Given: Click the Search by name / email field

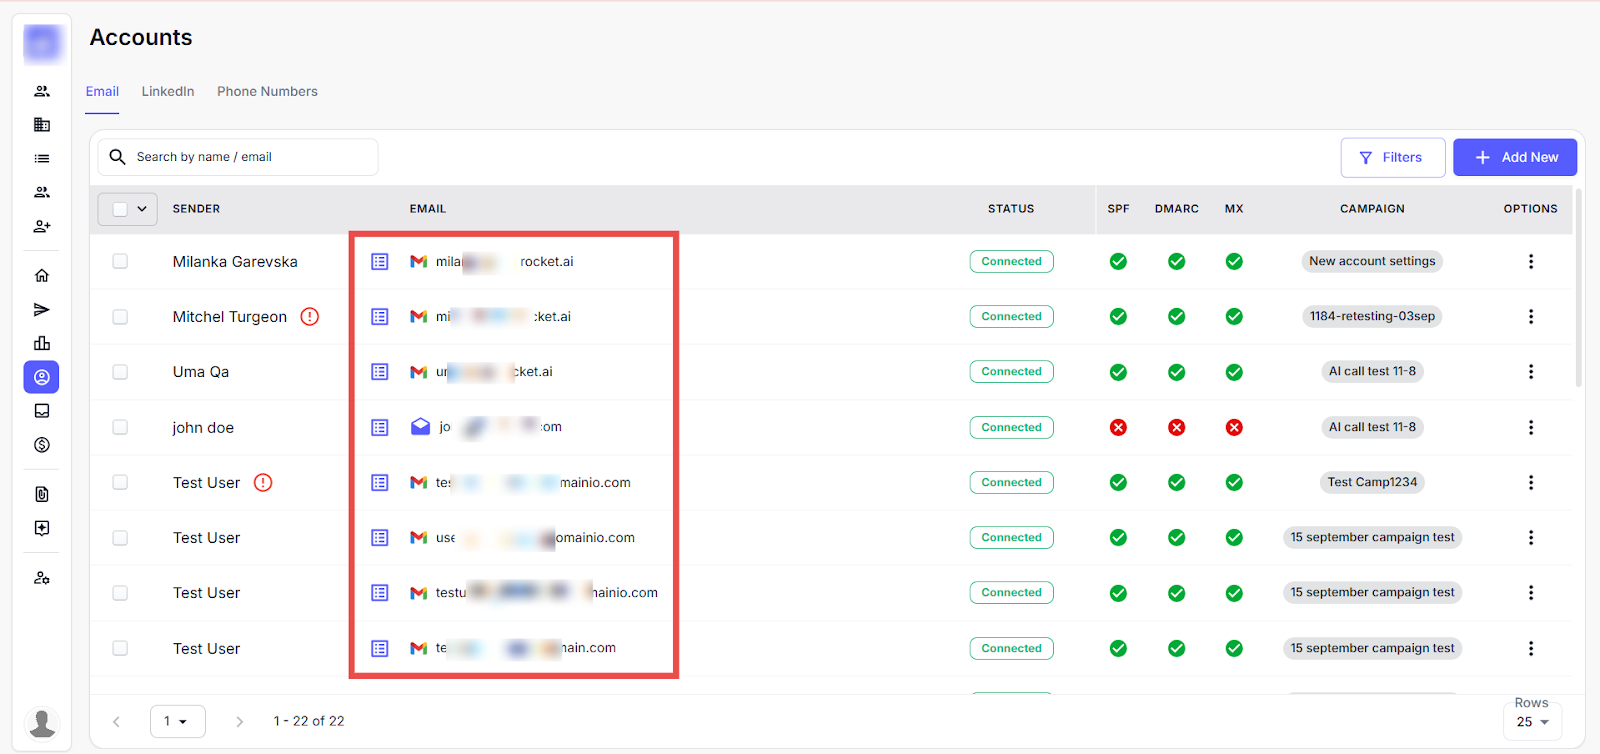Looking at the screenshot, I should 250,157.
